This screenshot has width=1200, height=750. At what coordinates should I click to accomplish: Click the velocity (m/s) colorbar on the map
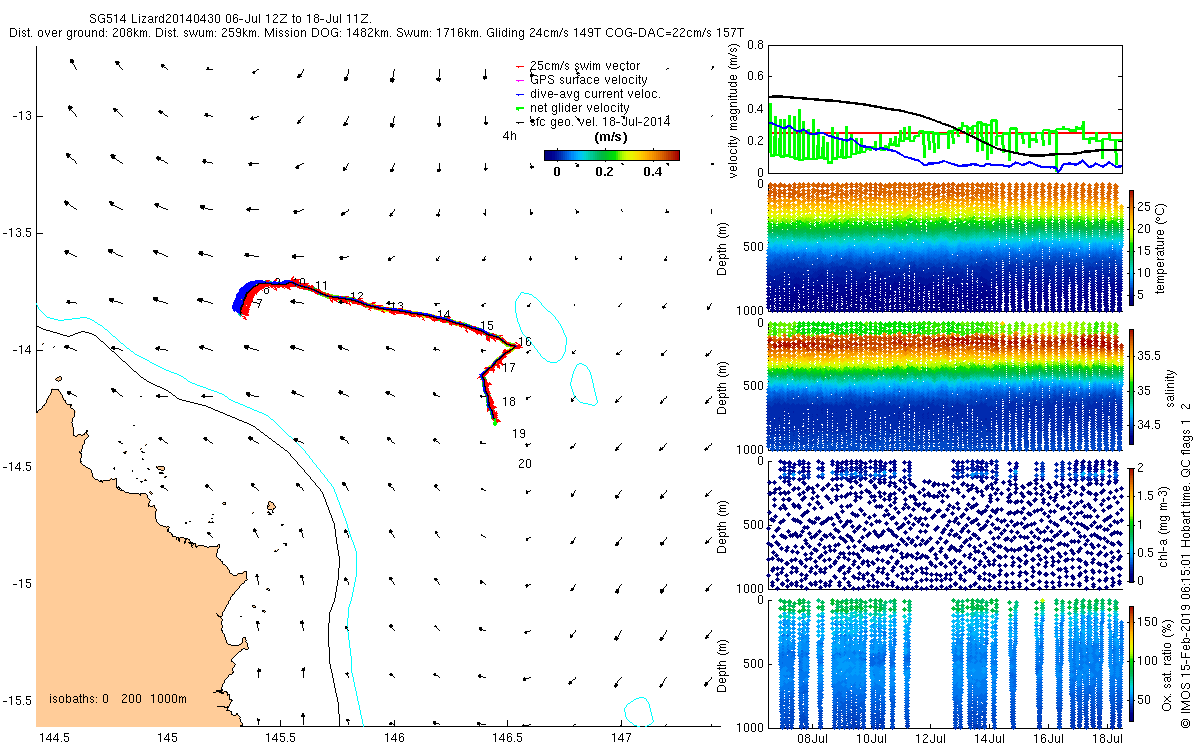pos(612,155)
